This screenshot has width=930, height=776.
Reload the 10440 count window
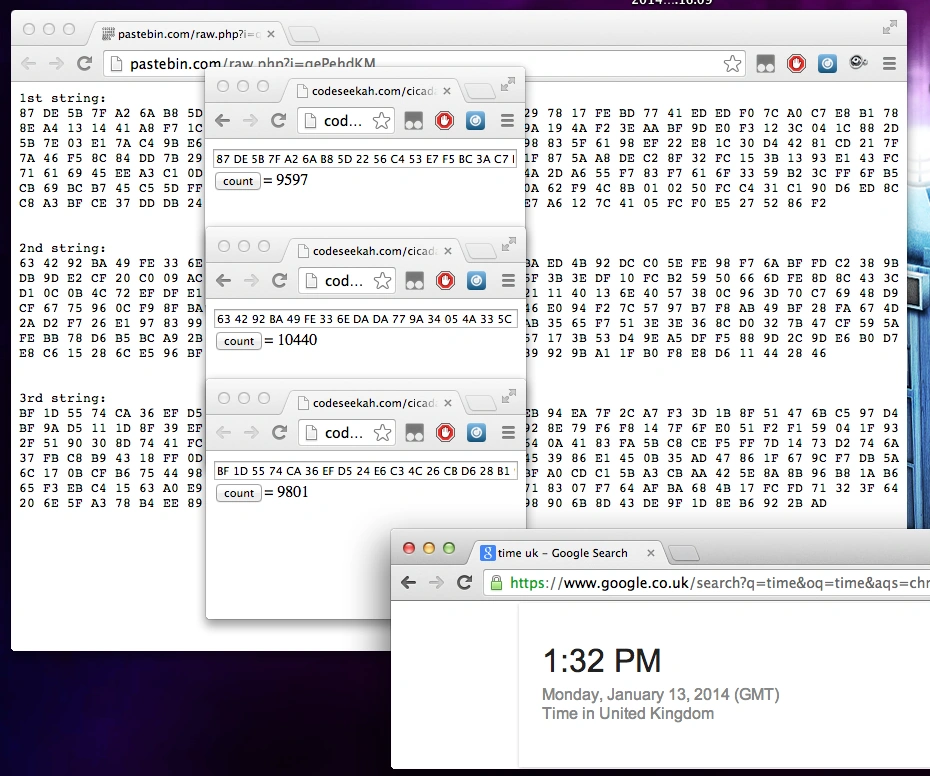[x=279, y=281]
